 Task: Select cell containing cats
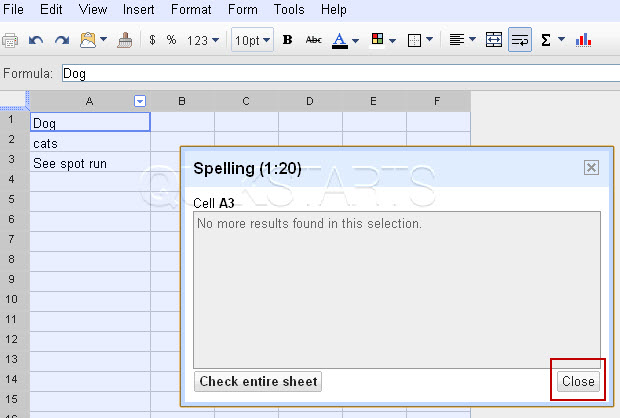90,142
